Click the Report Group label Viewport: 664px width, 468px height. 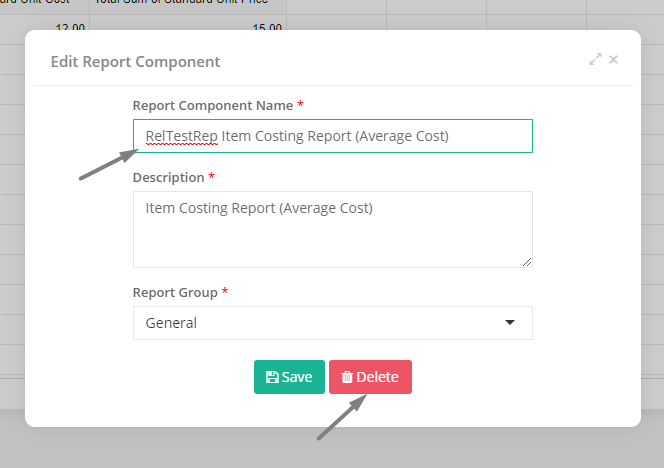coord(175,293)
